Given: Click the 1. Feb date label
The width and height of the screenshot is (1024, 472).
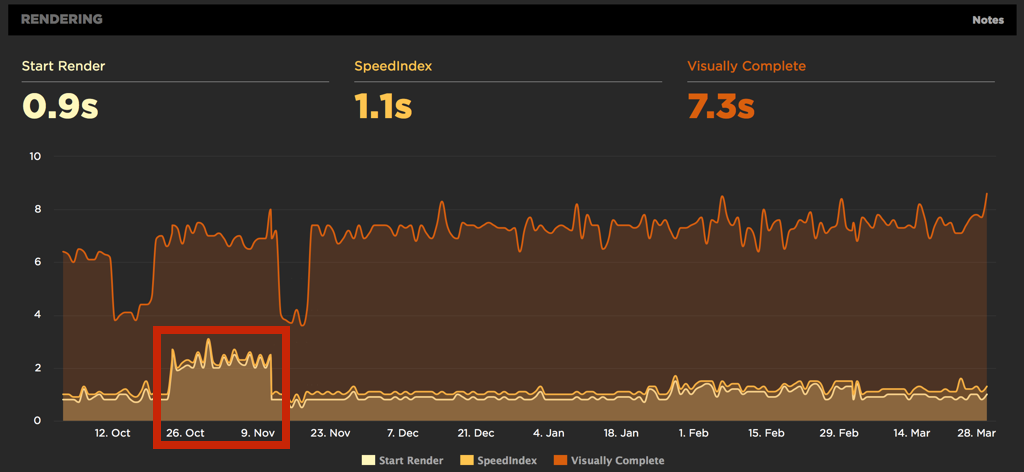Looking at the screenshot, I should (694, 433).
